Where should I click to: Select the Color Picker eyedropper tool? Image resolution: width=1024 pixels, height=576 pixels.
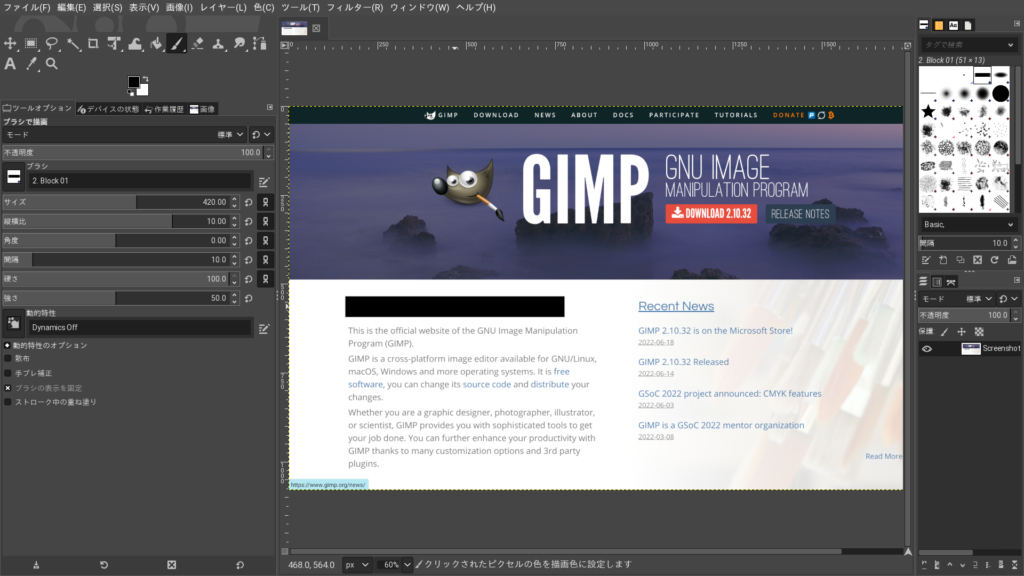click(x=31, y=64)
